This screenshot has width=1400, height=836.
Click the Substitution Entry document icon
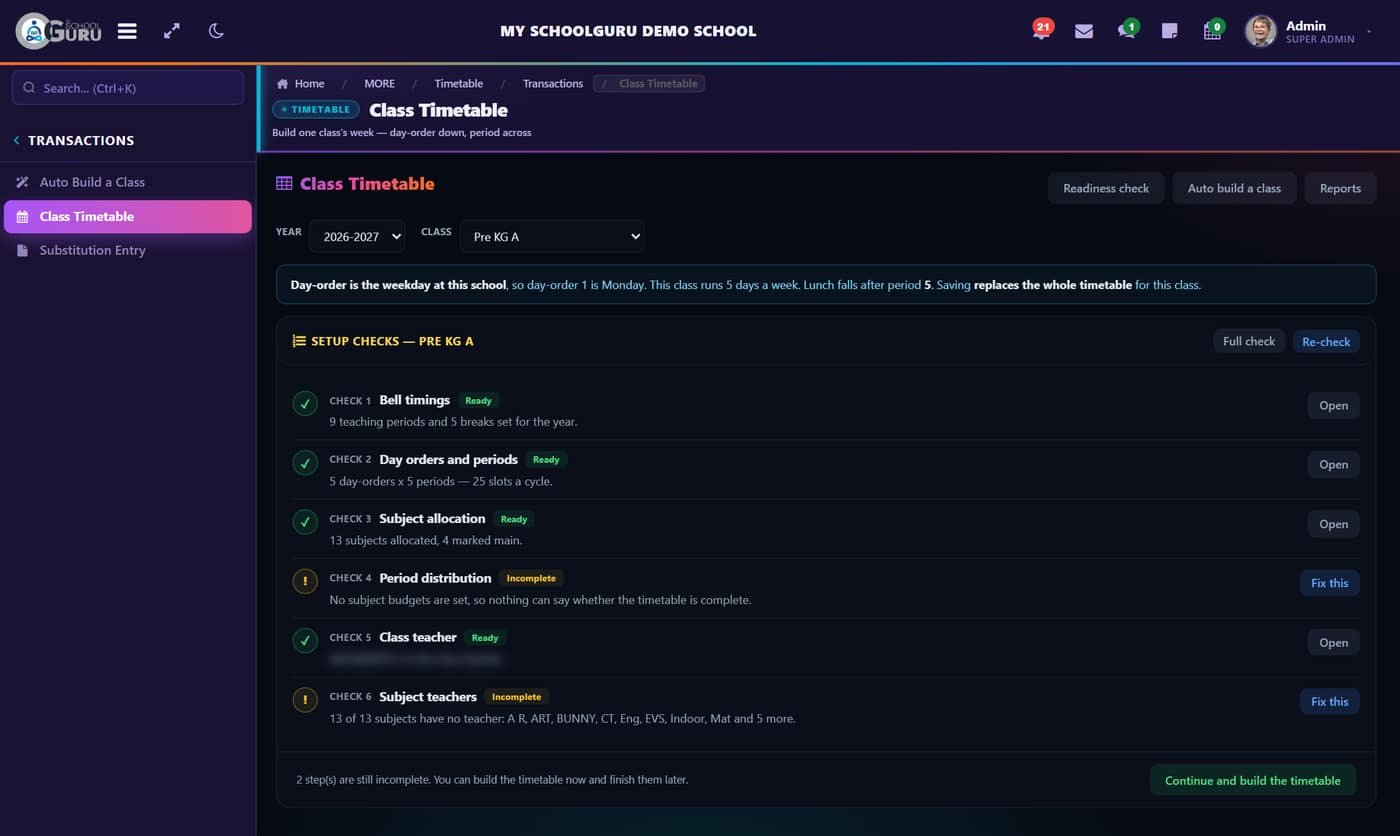click(x=22, y=250)
